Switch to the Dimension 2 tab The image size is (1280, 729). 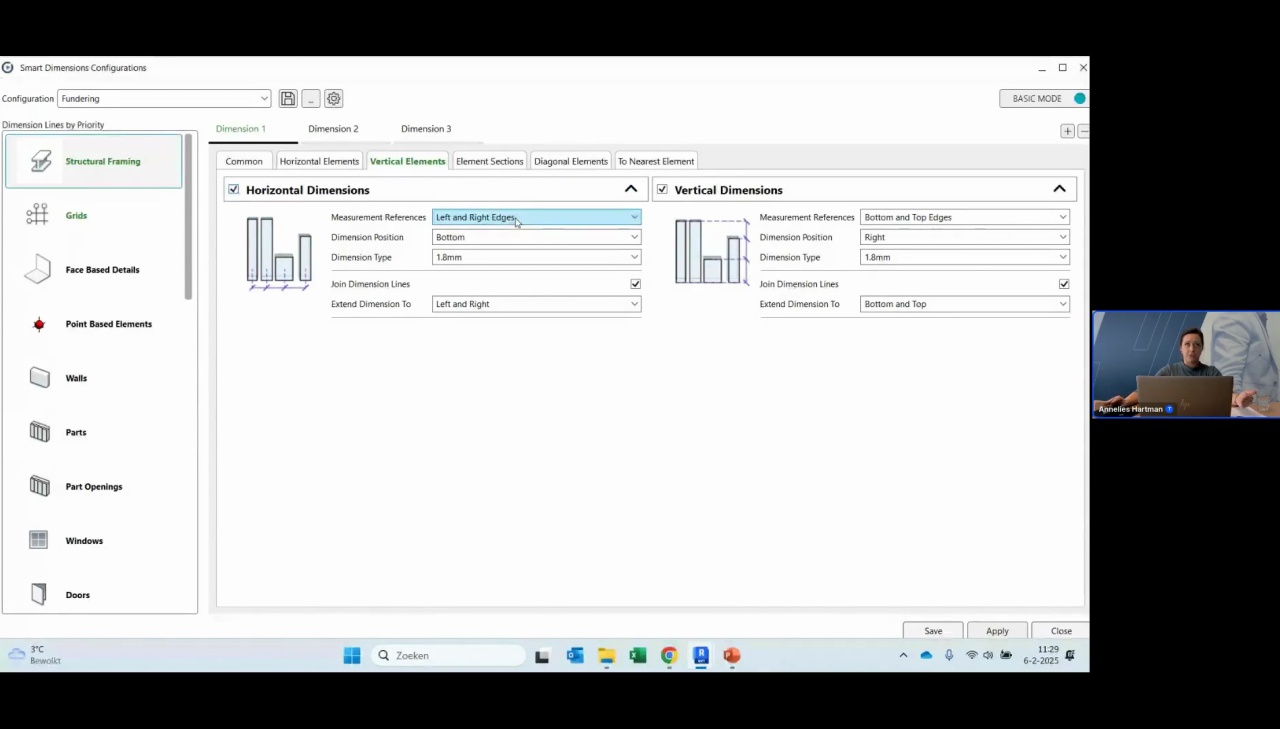click(x=333, y=129)
